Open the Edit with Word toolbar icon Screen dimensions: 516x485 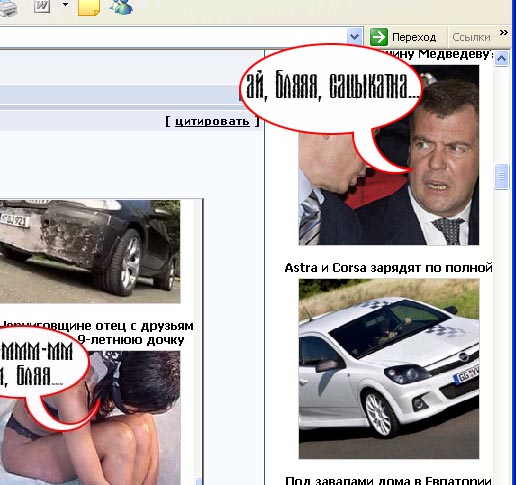coord(42,6)
